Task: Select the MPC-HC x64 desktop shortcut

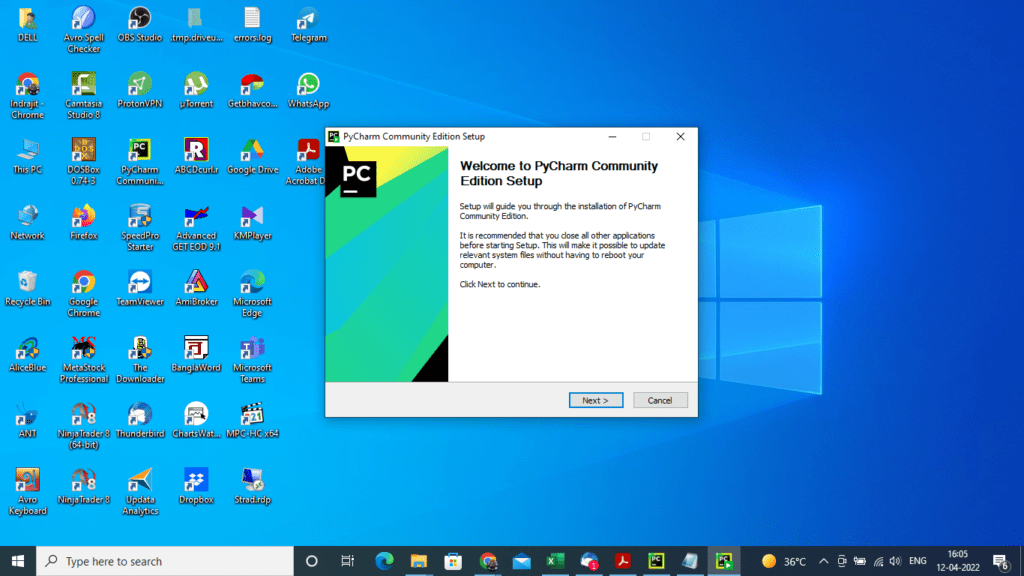Action: click(x=252, y=421)
